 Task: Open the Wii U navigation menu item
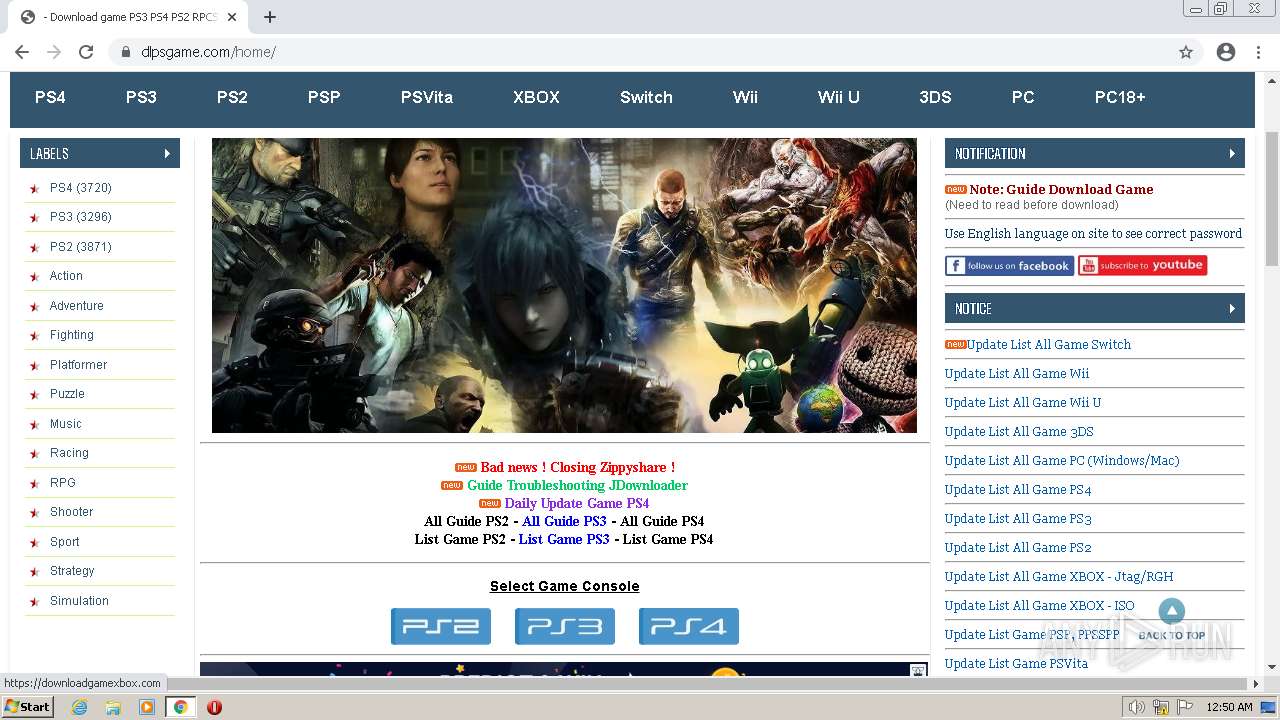pos(839,97)
